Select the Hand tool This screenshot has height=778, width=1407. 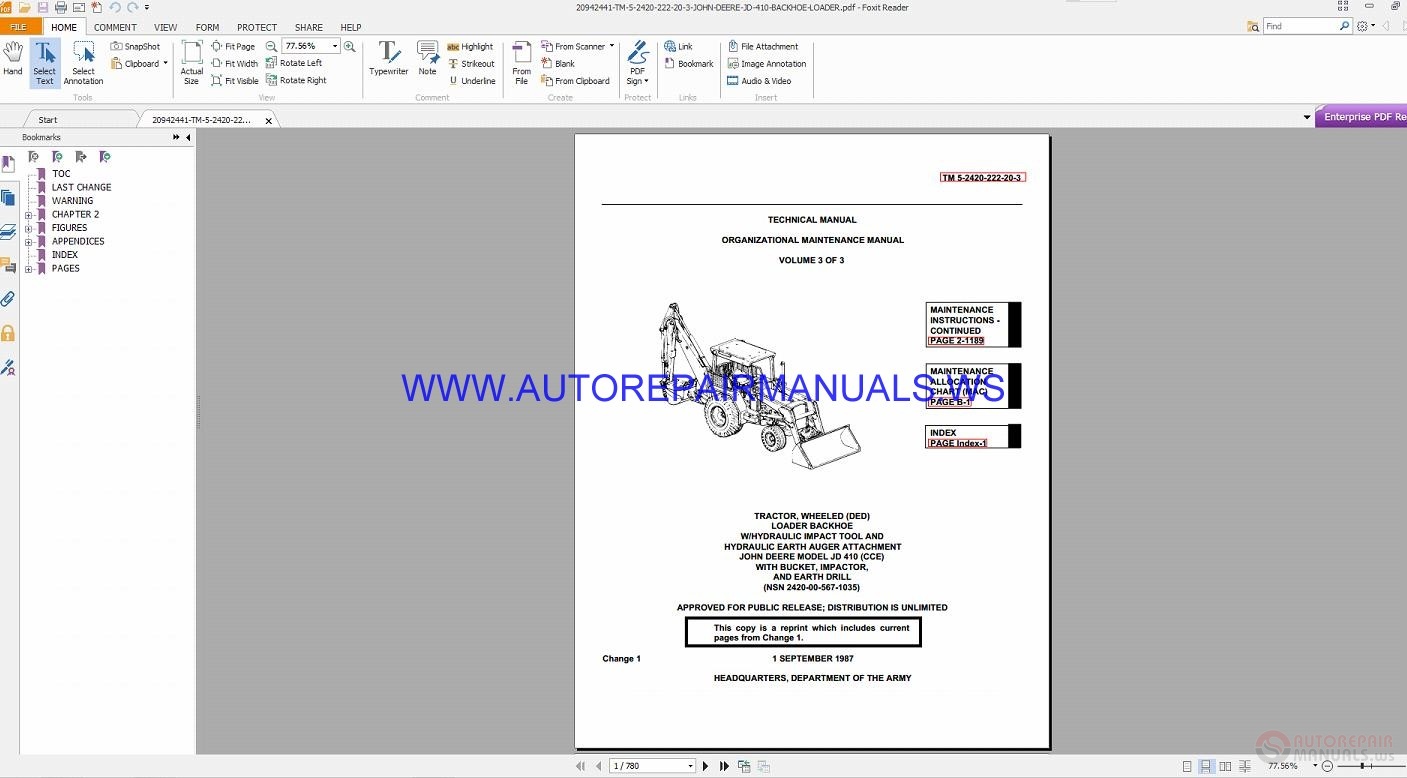[x=13, y=59]
